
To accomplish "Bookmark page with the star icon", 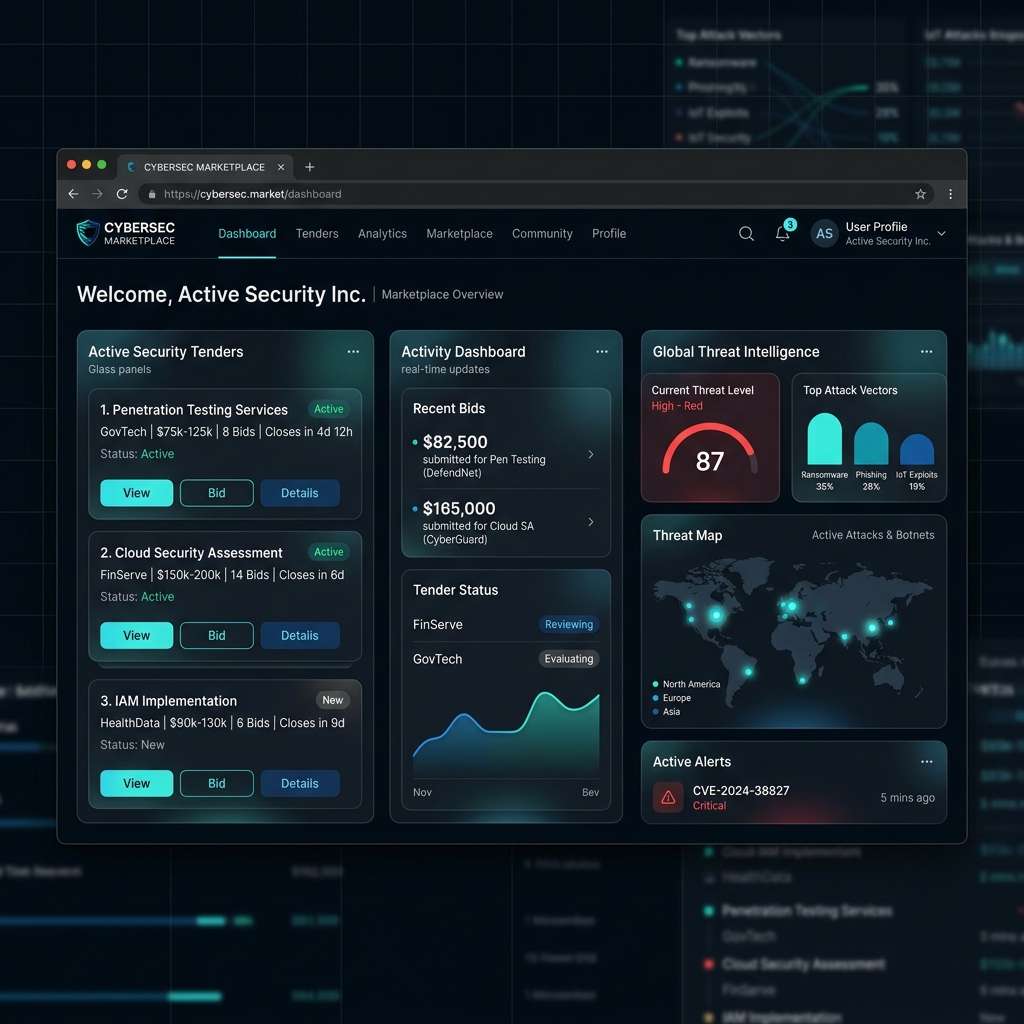I will coord(920,194).
